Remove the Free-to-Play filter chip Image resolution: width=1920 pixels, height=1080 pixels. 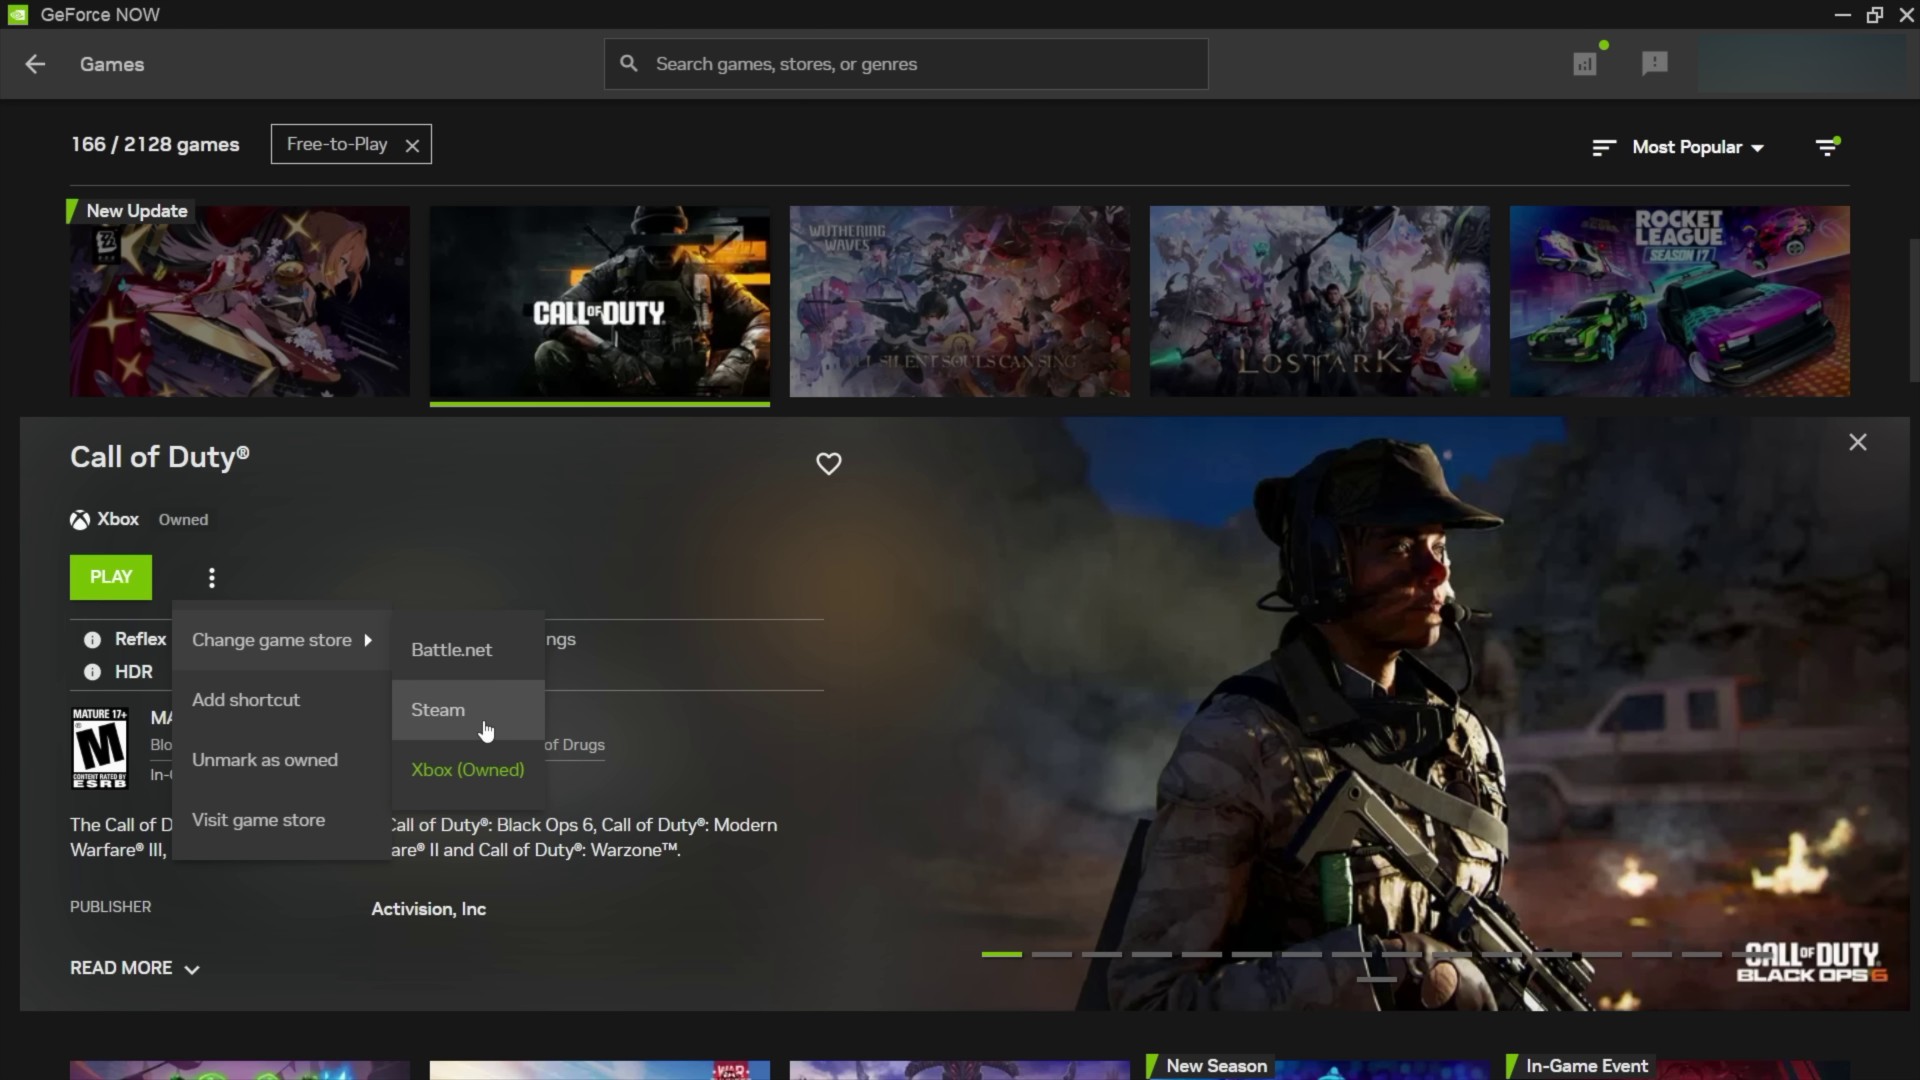pyautogui.click(x=412, y=144)
